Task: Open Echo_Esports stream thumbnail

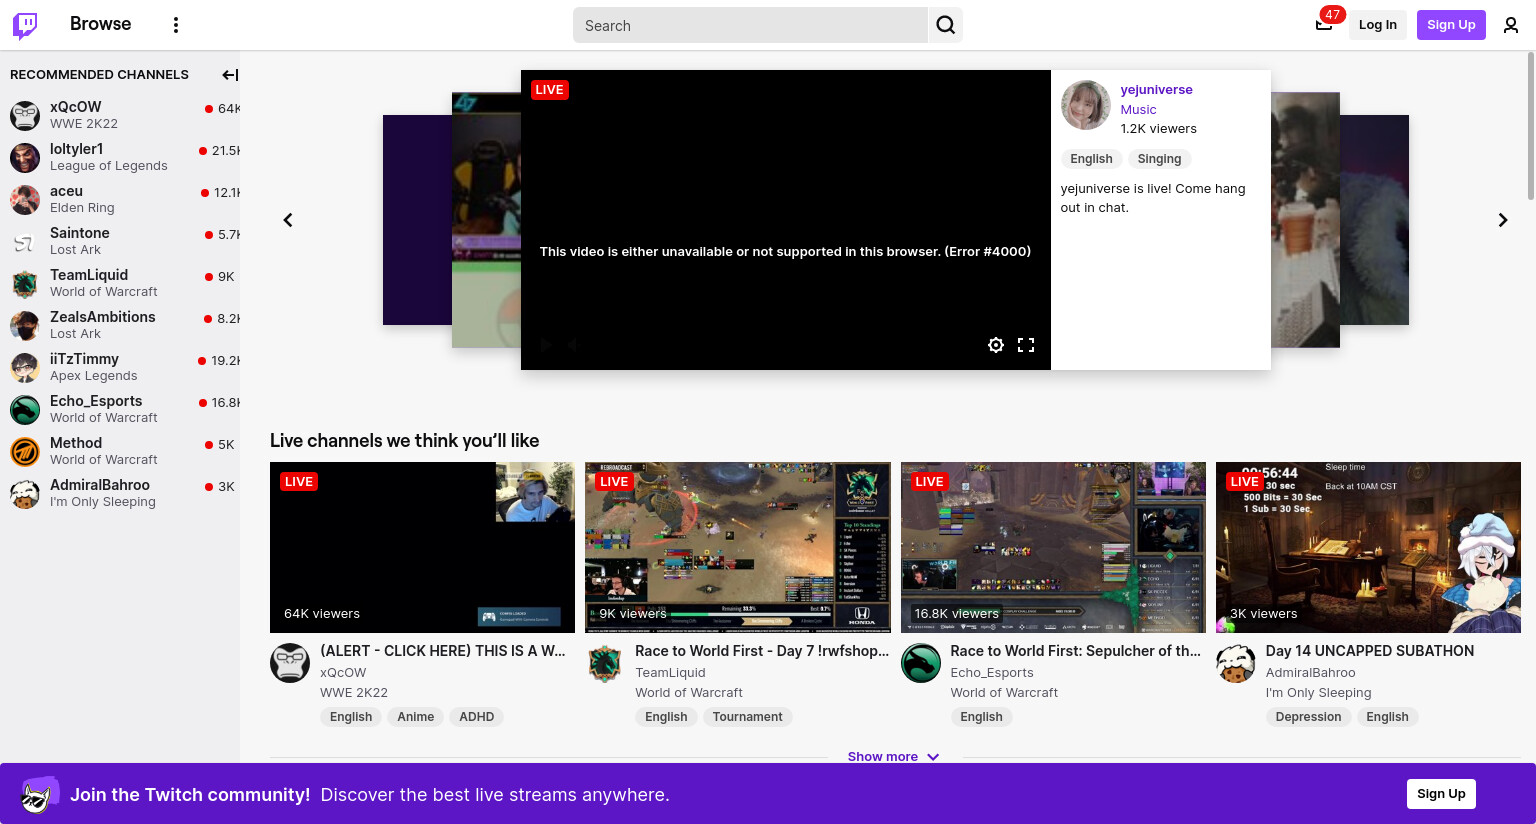Action: tap(1053, 547)
